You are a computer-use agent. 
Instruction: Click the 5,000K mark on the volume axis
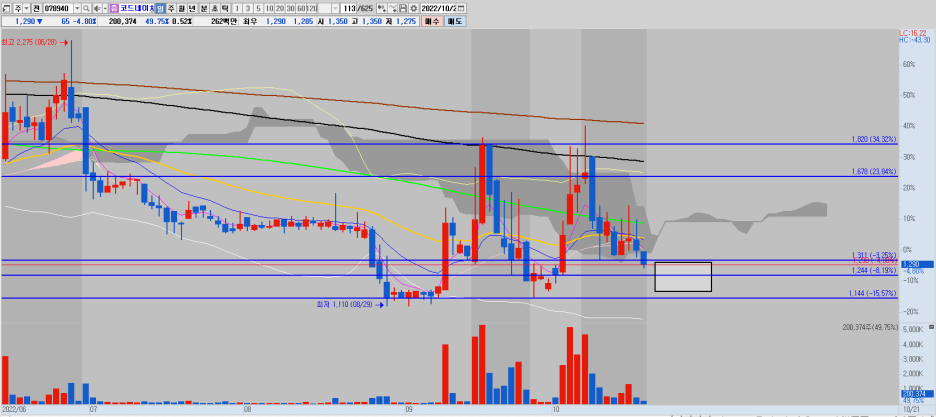coord(915,330)
